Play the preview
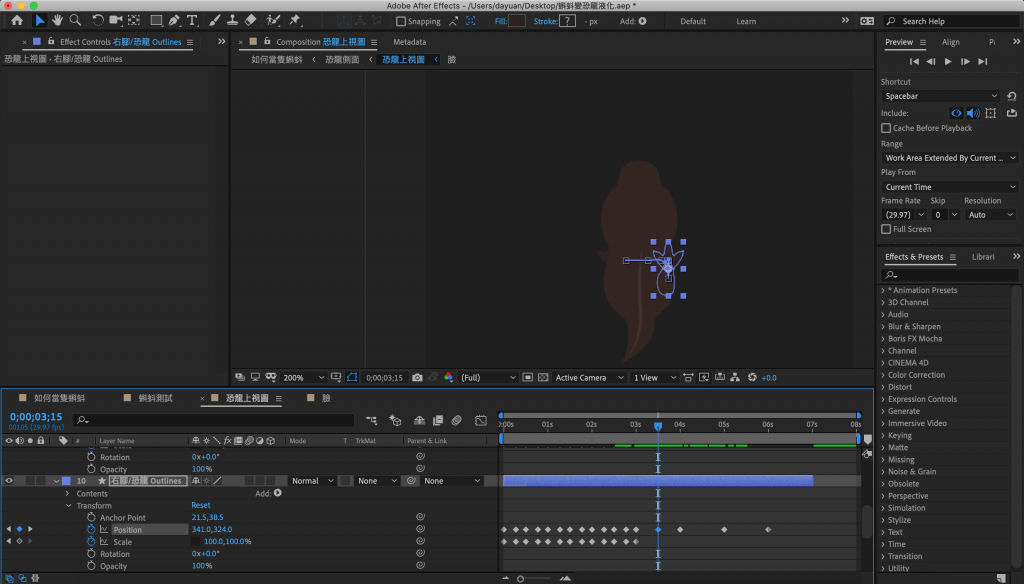Viewport: 1024px width, 584px height. (x=948, y=62)
